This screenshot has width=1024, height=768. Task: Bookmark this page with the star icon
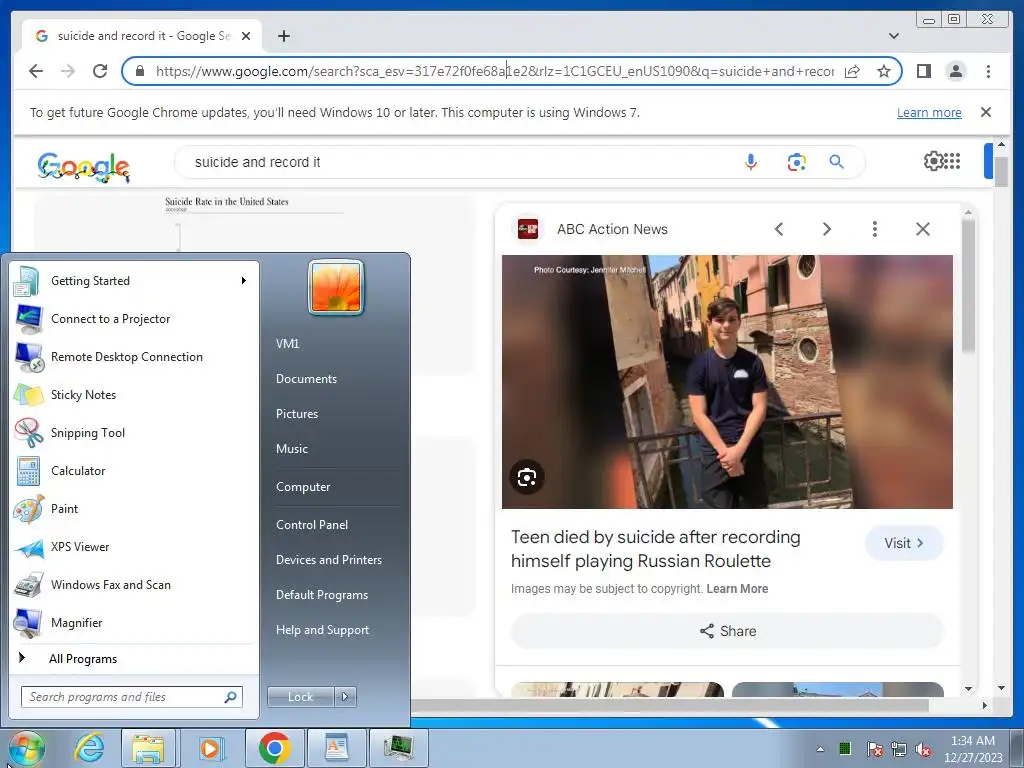click(884, 71)
